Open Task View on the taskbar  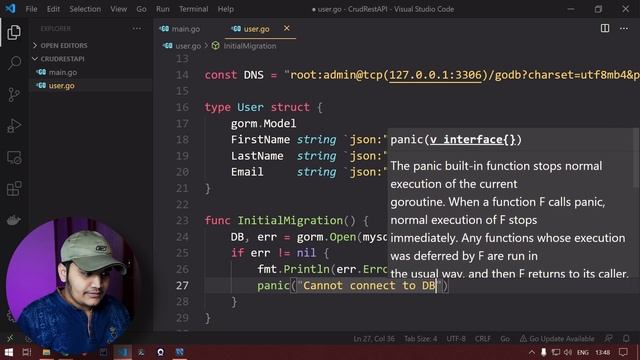(x=27, y=352)
